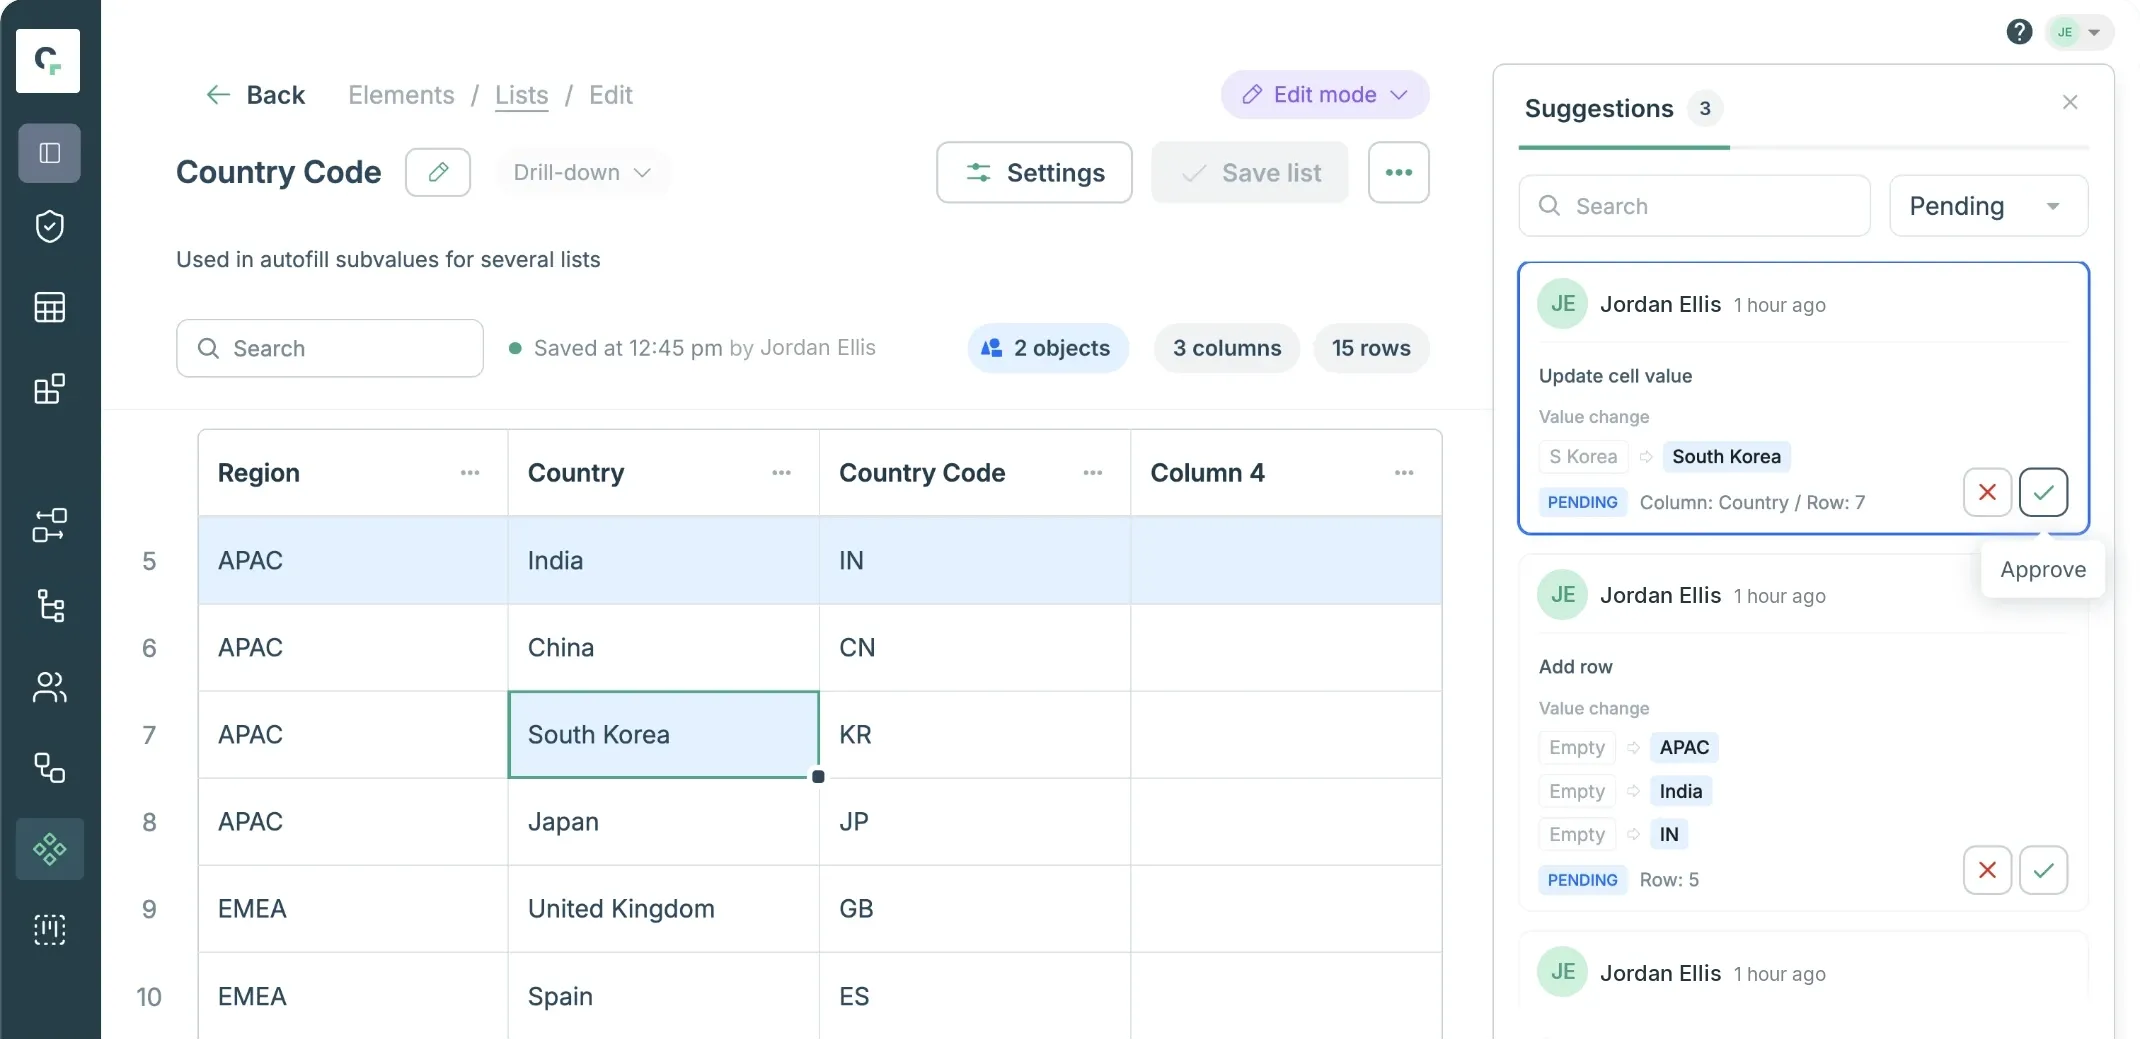Select the CN country code cell
Viewport: 2140px width, 1040px height.
(975, 647)
